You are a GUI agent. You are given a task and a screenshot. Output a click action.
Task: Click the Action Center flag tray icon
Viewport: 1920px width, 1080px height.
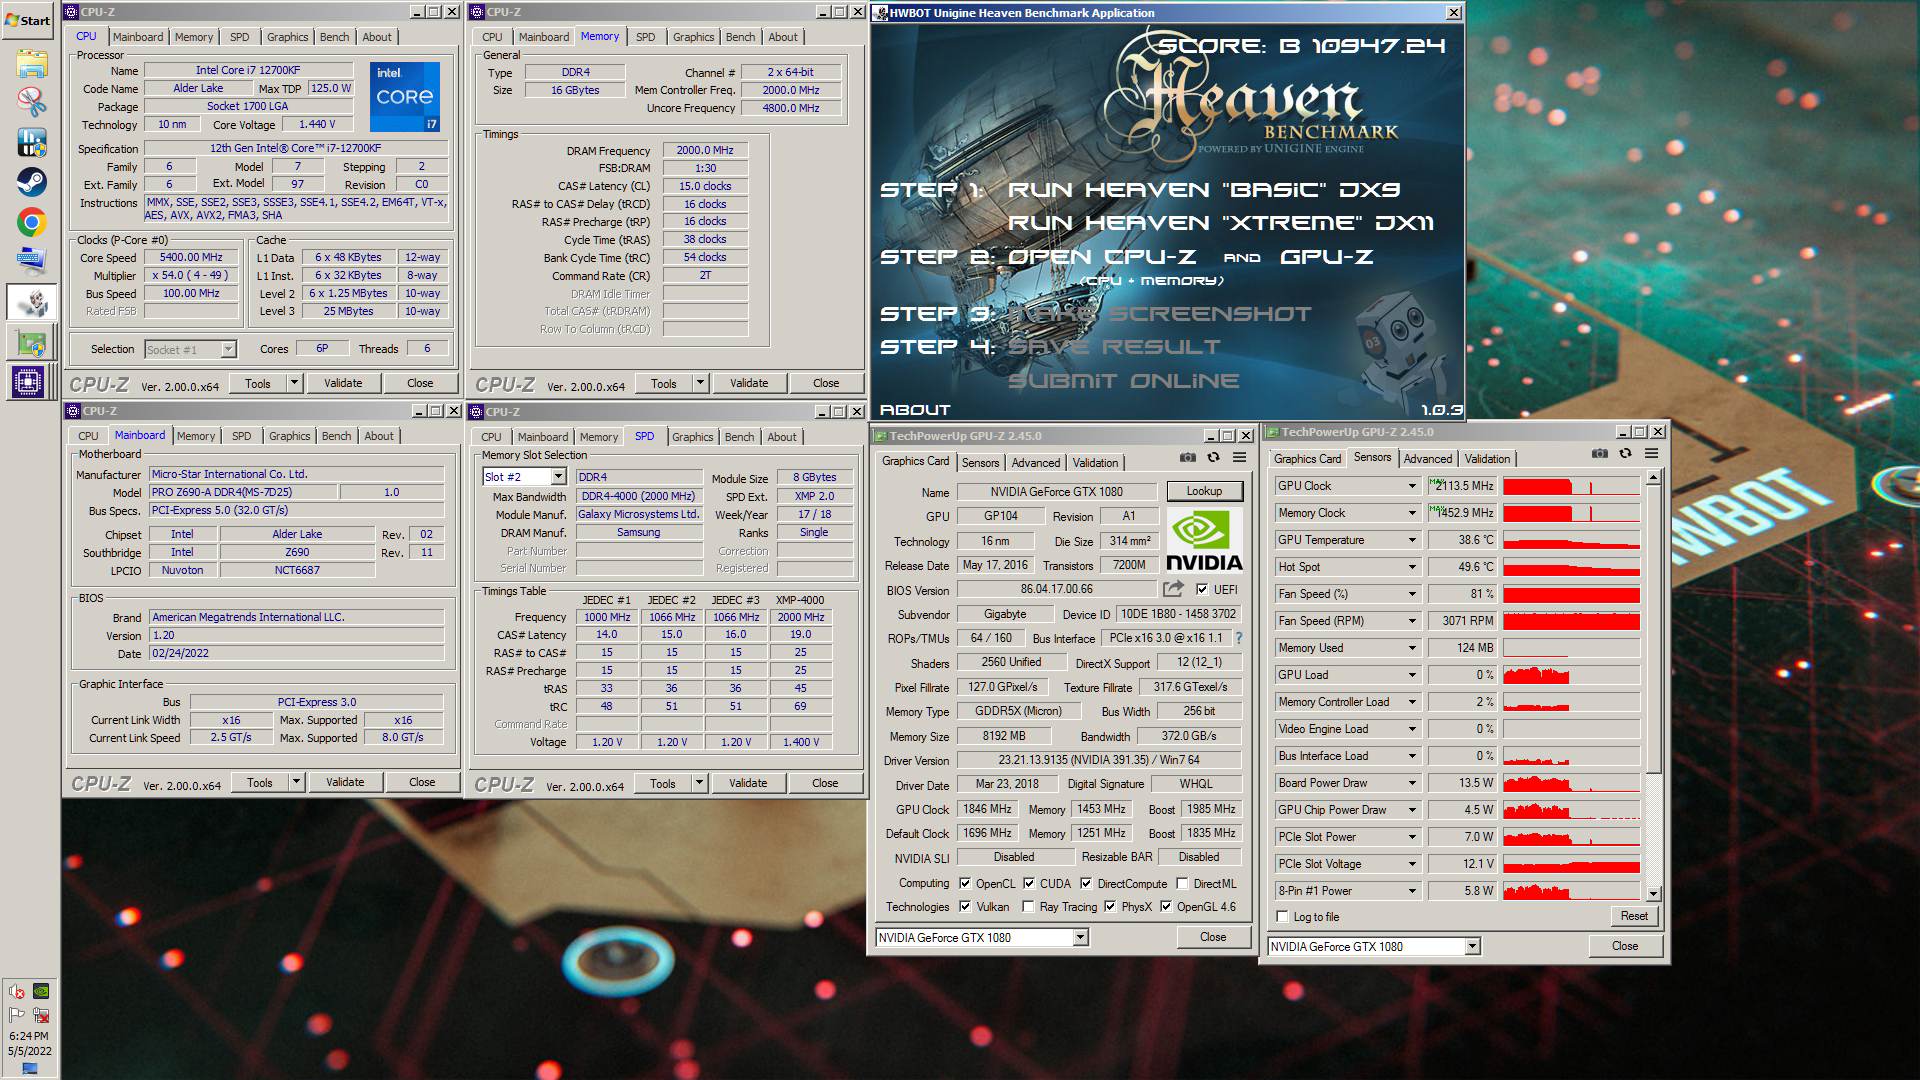pos(17,1015)
